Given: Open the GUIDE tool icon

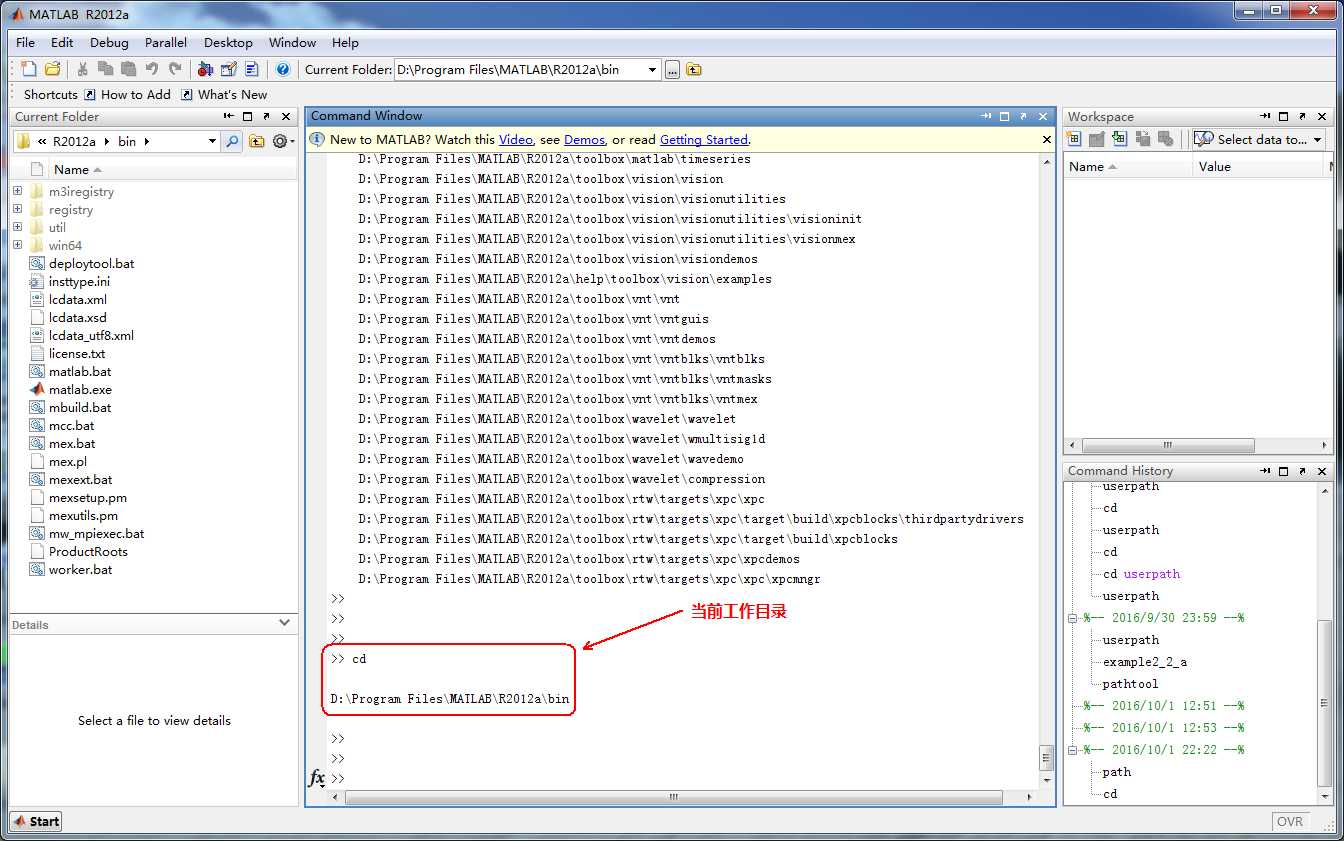Looking at the screenshot, I should click(x=229, y=69).
